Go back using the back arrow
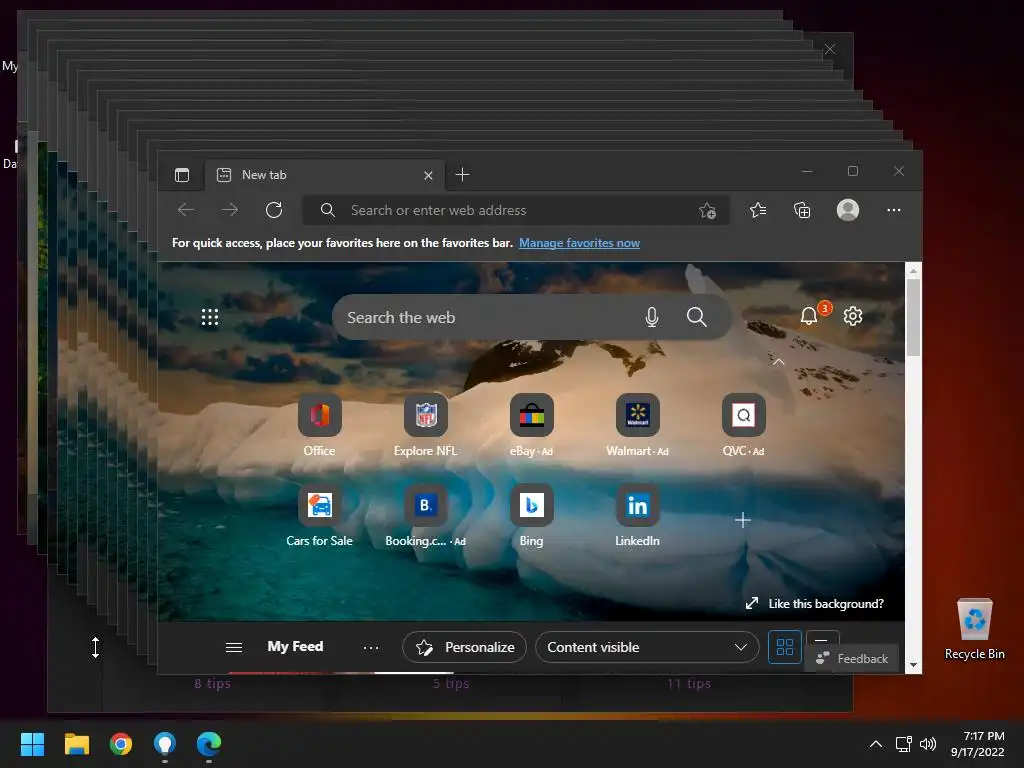 pos(186,210)
